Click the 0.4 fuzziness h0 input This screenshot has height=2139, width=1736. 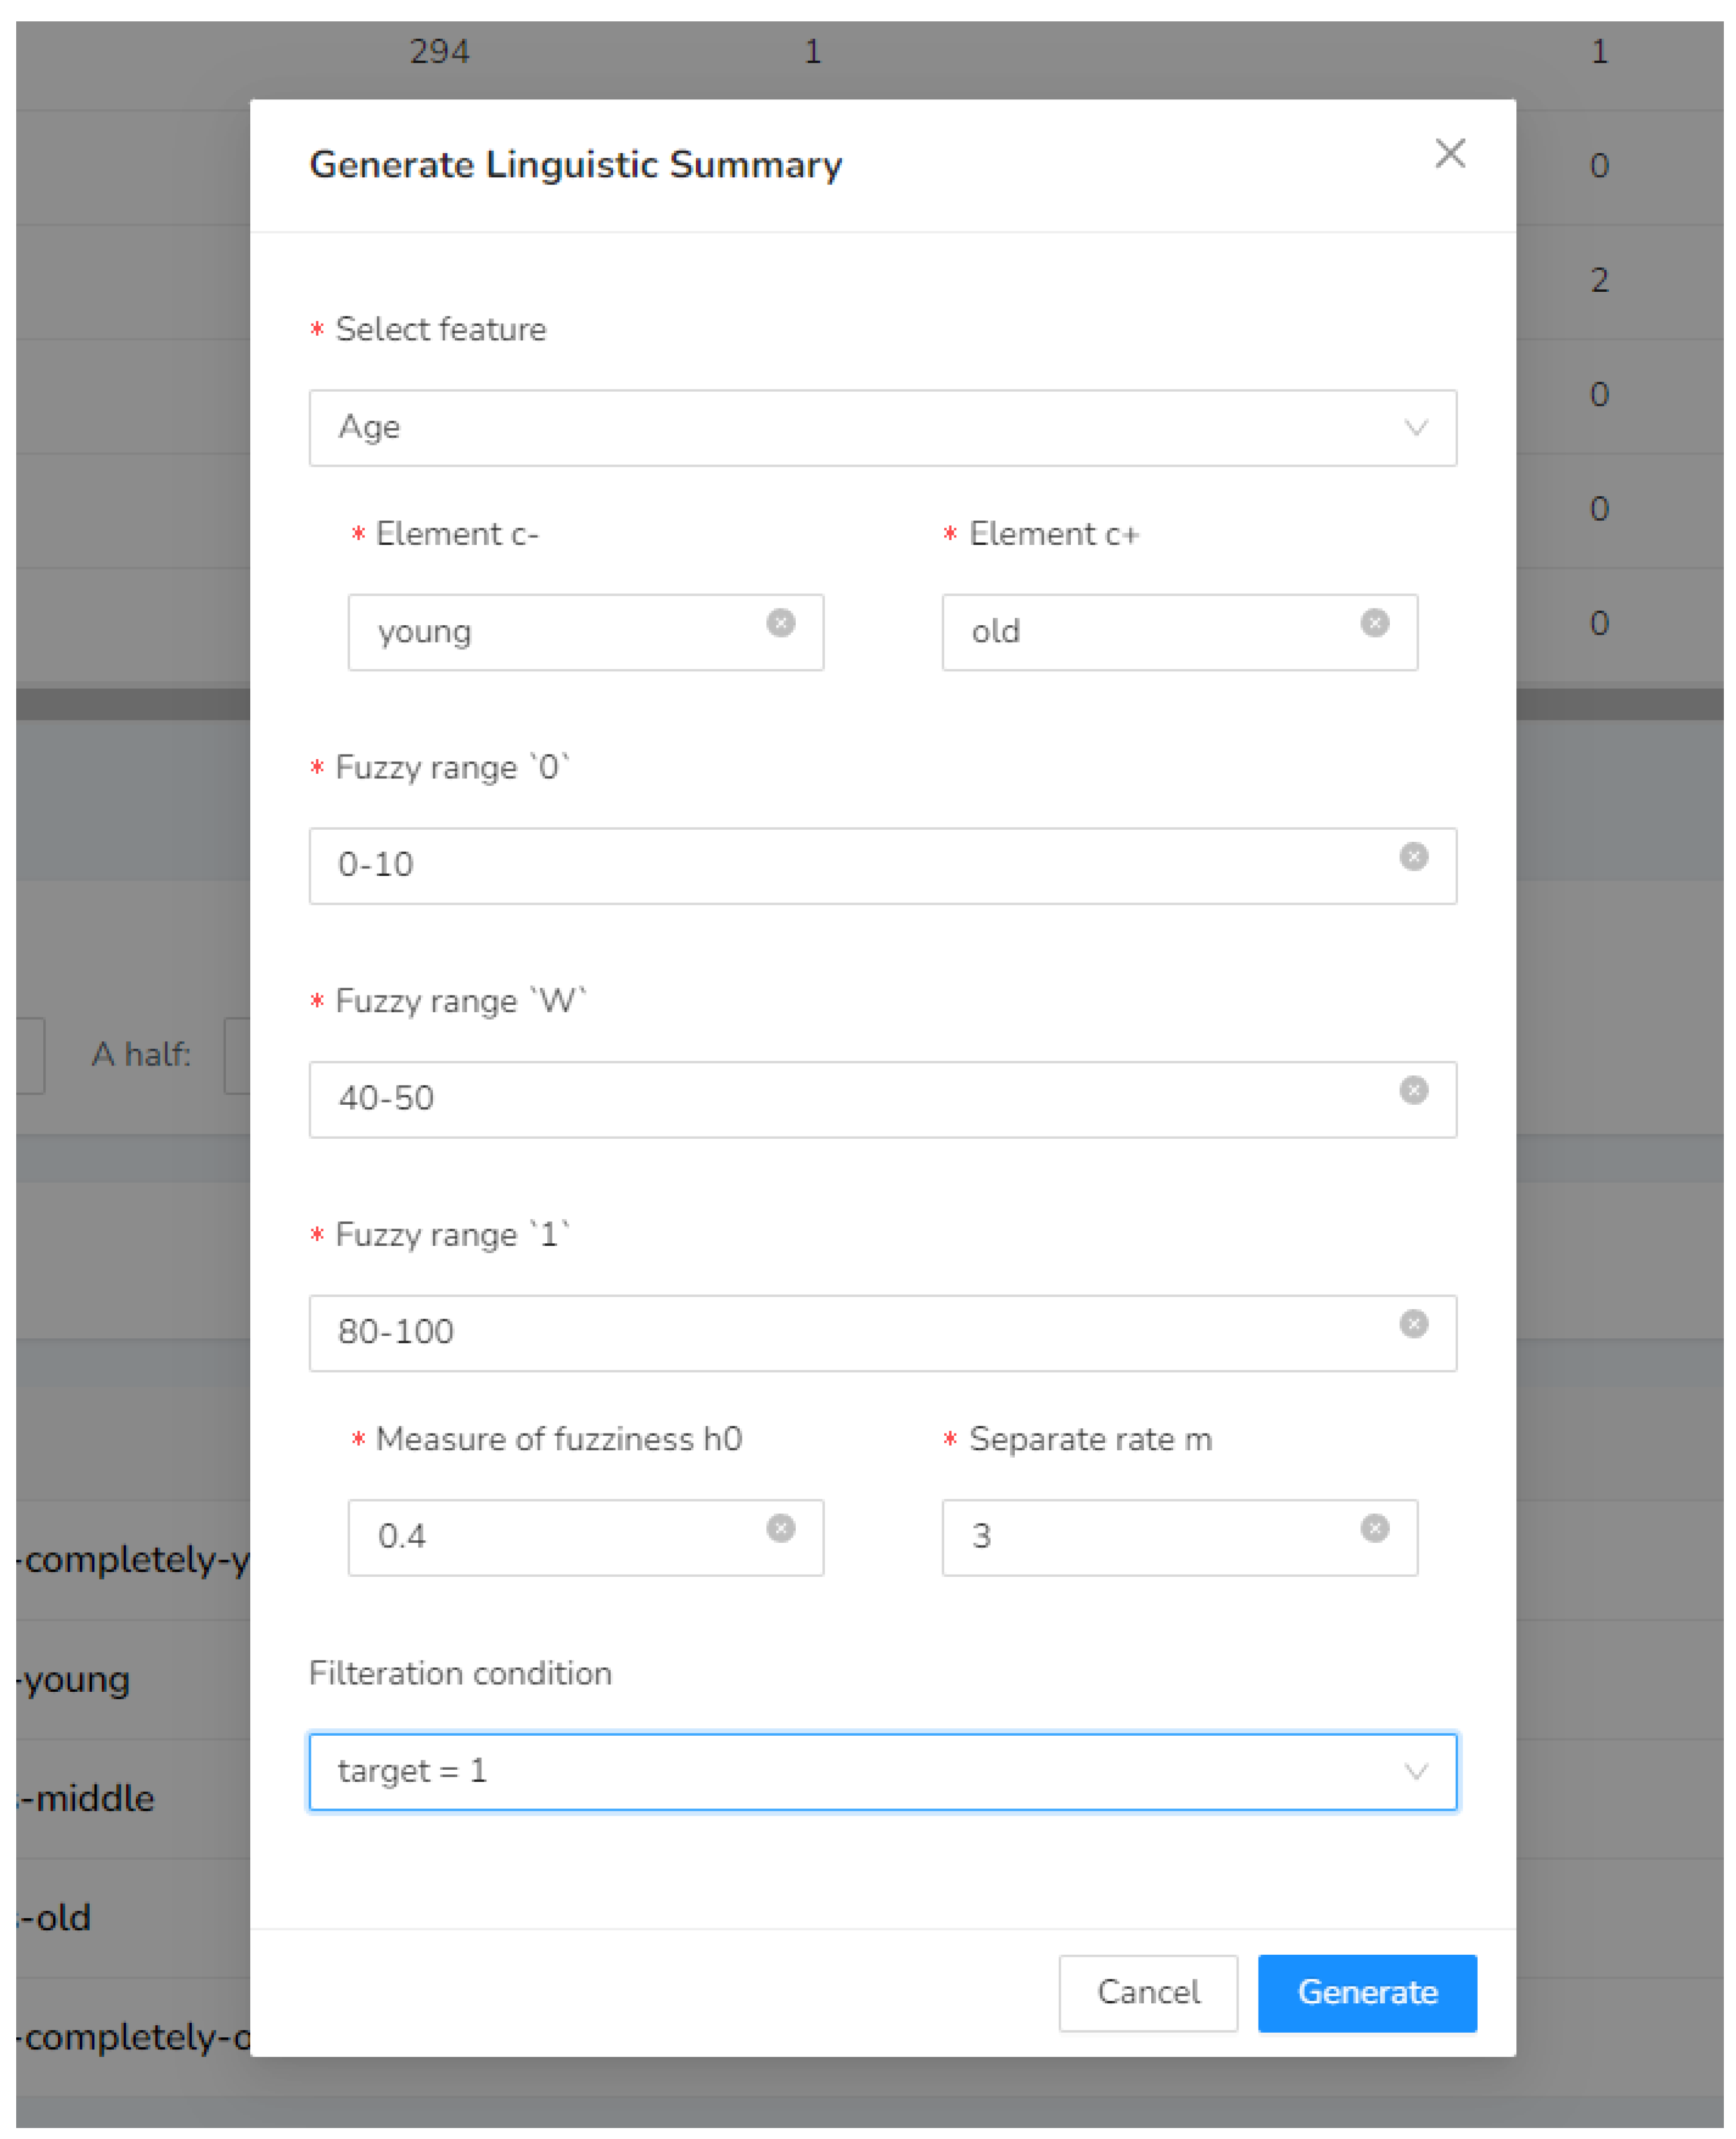(x=560, y=1536)
